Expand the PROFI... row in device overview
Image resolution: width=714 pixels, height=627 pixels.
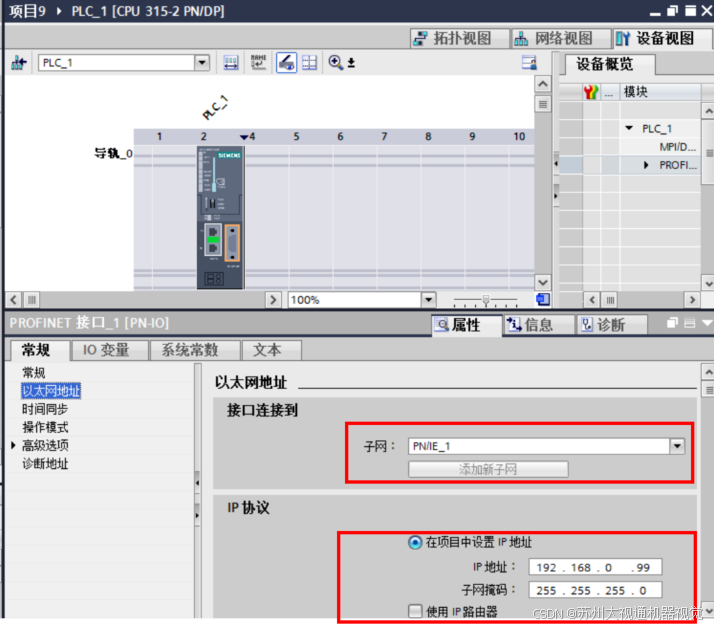646,165
